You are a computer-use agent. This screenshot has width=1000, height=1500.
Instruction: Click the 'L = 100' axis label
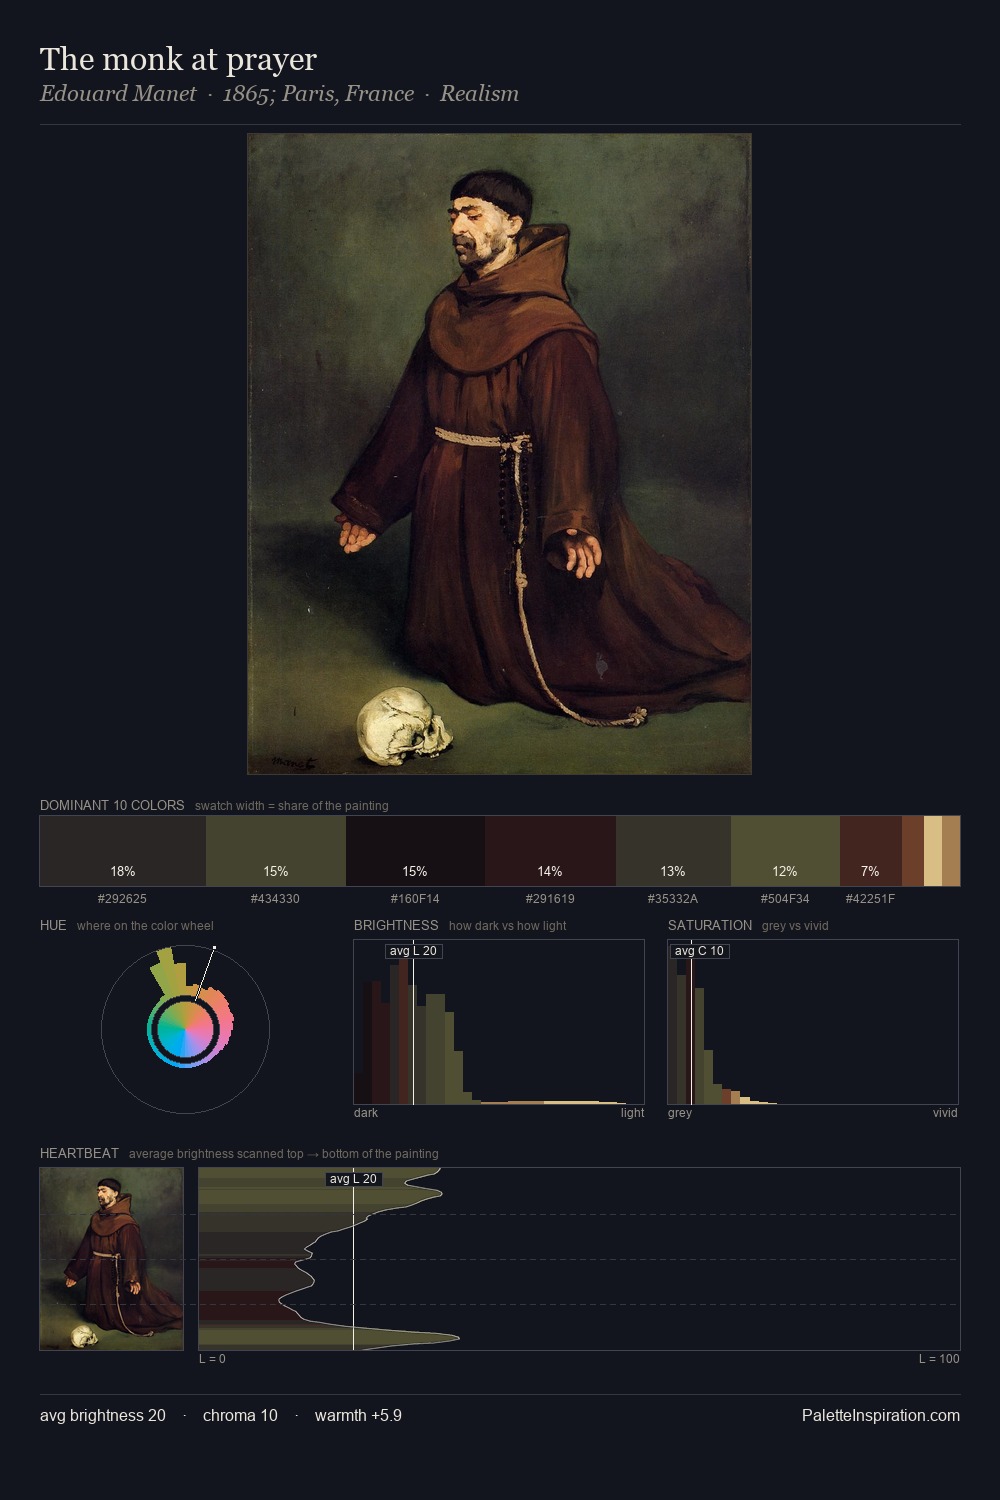coord(939,1359)
